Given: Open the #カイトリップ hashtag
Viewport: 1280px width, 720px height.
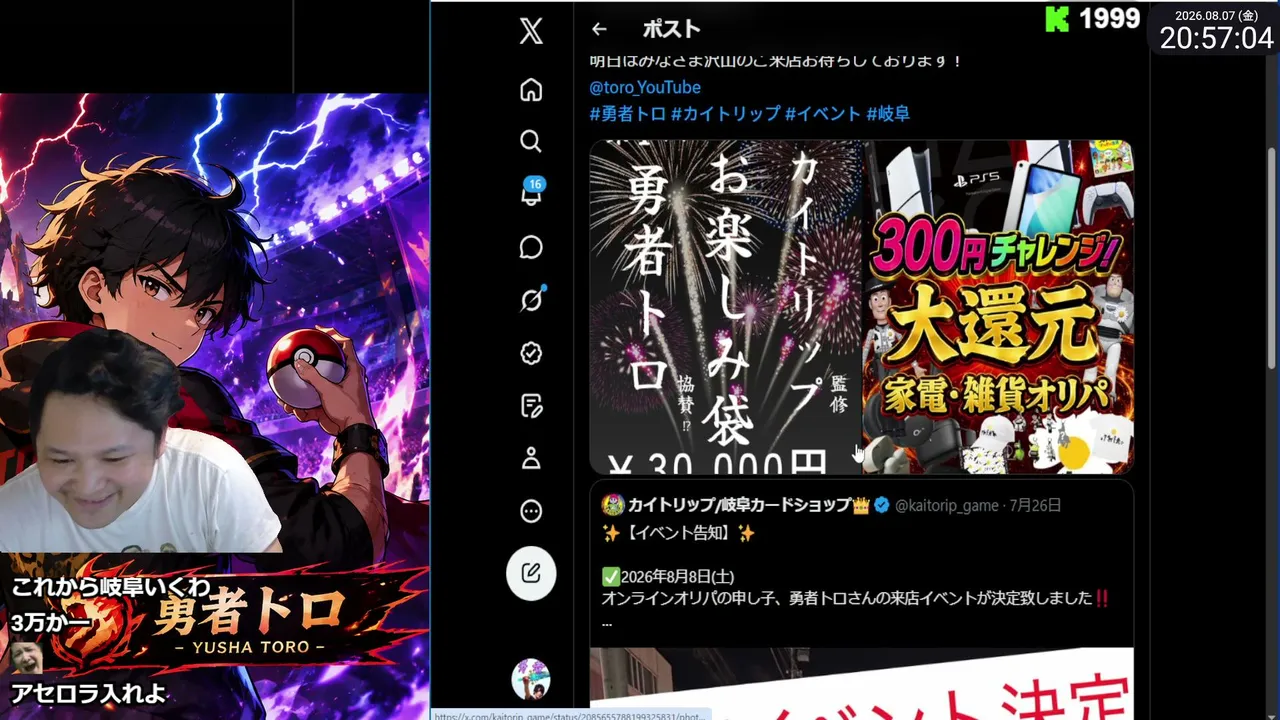Looking at the screenshot, I should [725, 114].
